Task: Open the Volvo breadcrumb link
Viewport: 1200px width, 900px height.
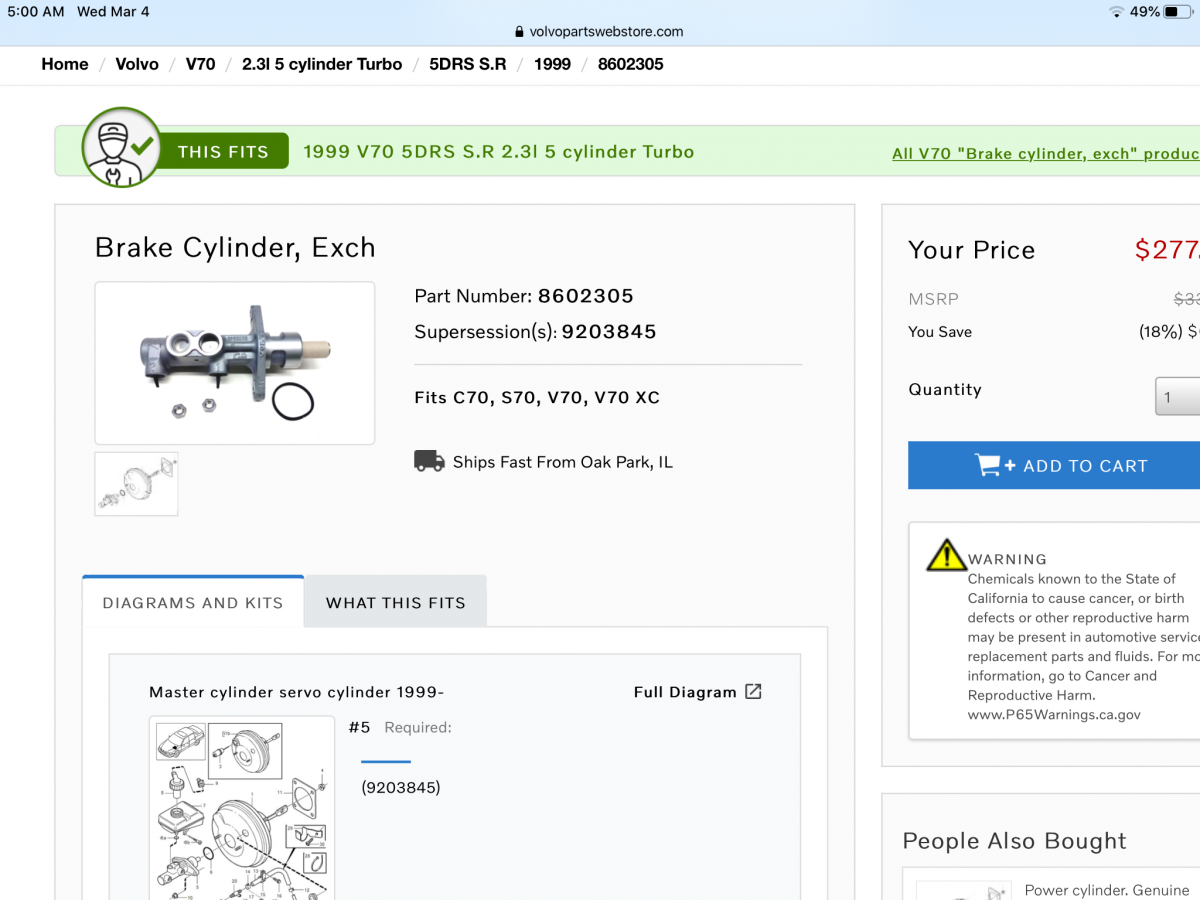Action: [137, 64]
